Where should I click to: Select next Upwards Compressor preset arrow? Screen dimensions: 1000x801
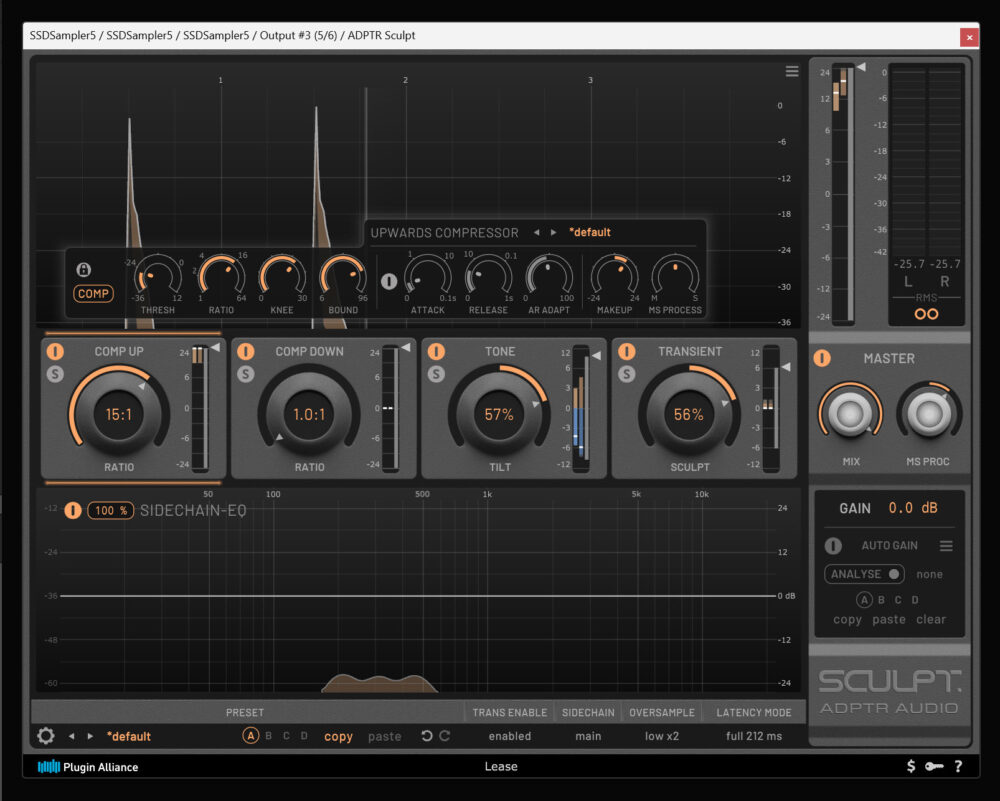point(553,232)
